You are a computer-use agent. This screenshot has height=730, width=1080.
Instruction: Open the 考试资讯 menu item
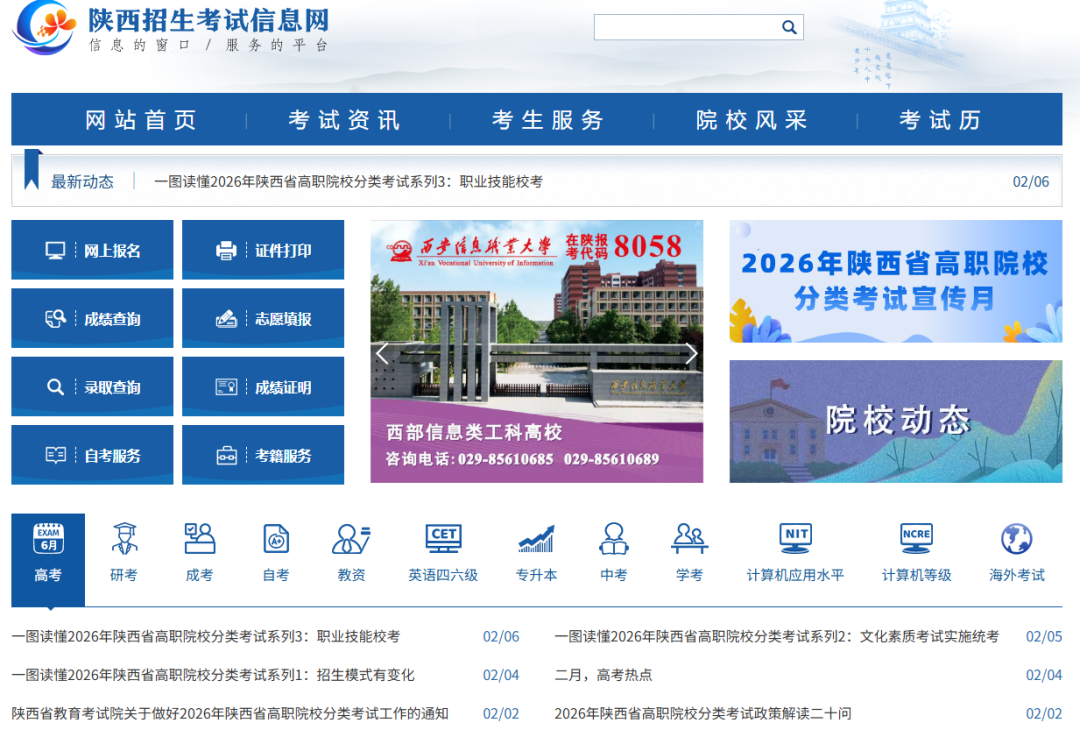(x=341, y=119)
